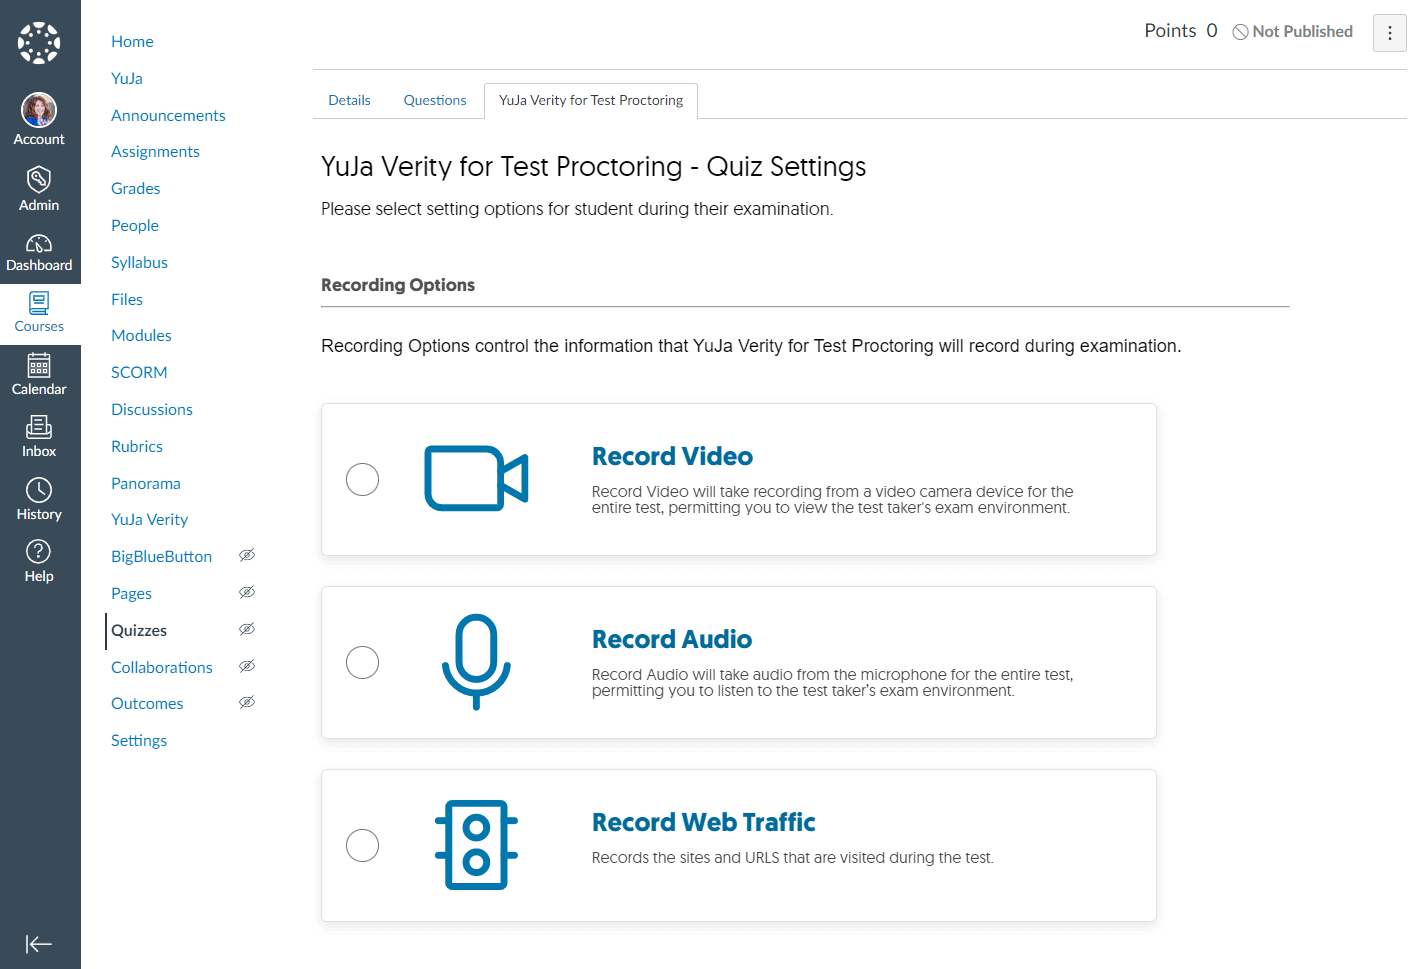1417x969 pixels.
Task: Open Discussions
Action: pyautogui.click(x=152, y=409)
